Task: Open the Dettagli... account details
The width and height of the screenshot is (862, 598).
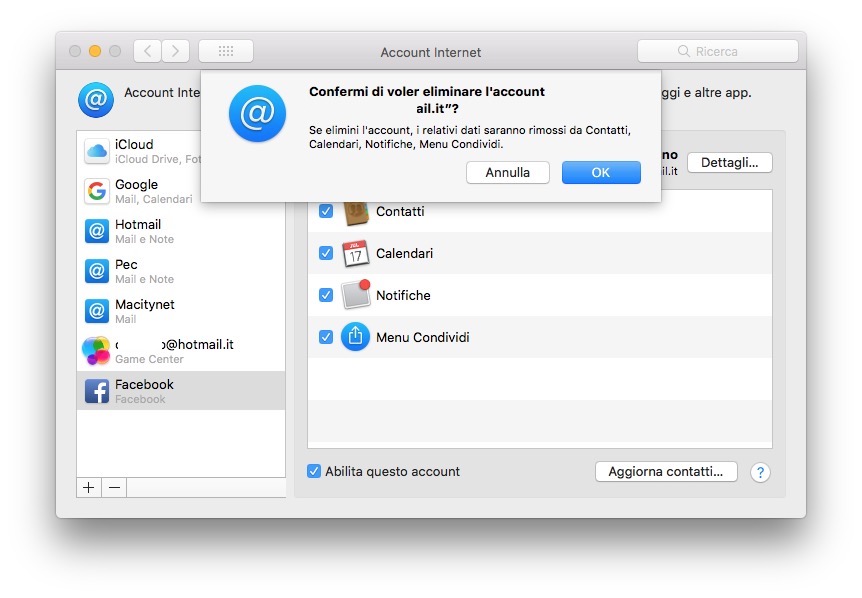Action: (x=730, y=163)
